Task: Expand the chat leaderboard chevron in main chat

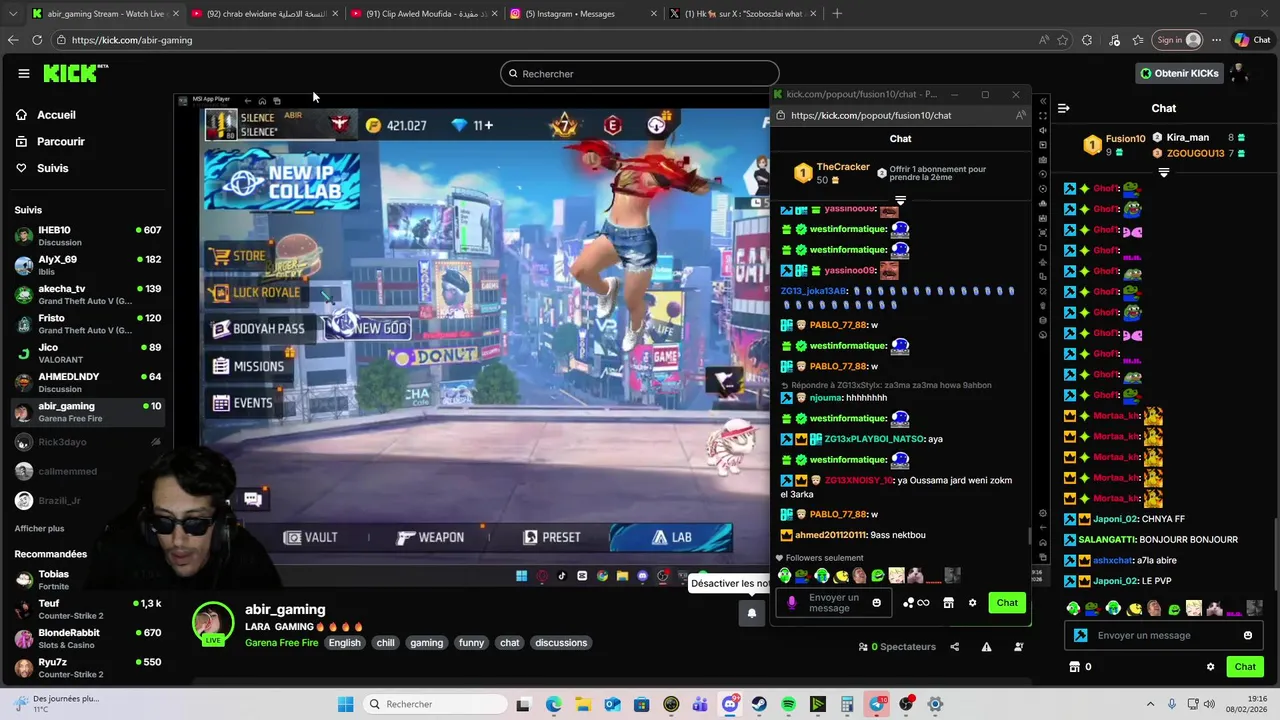Action: pos(1163,173)
